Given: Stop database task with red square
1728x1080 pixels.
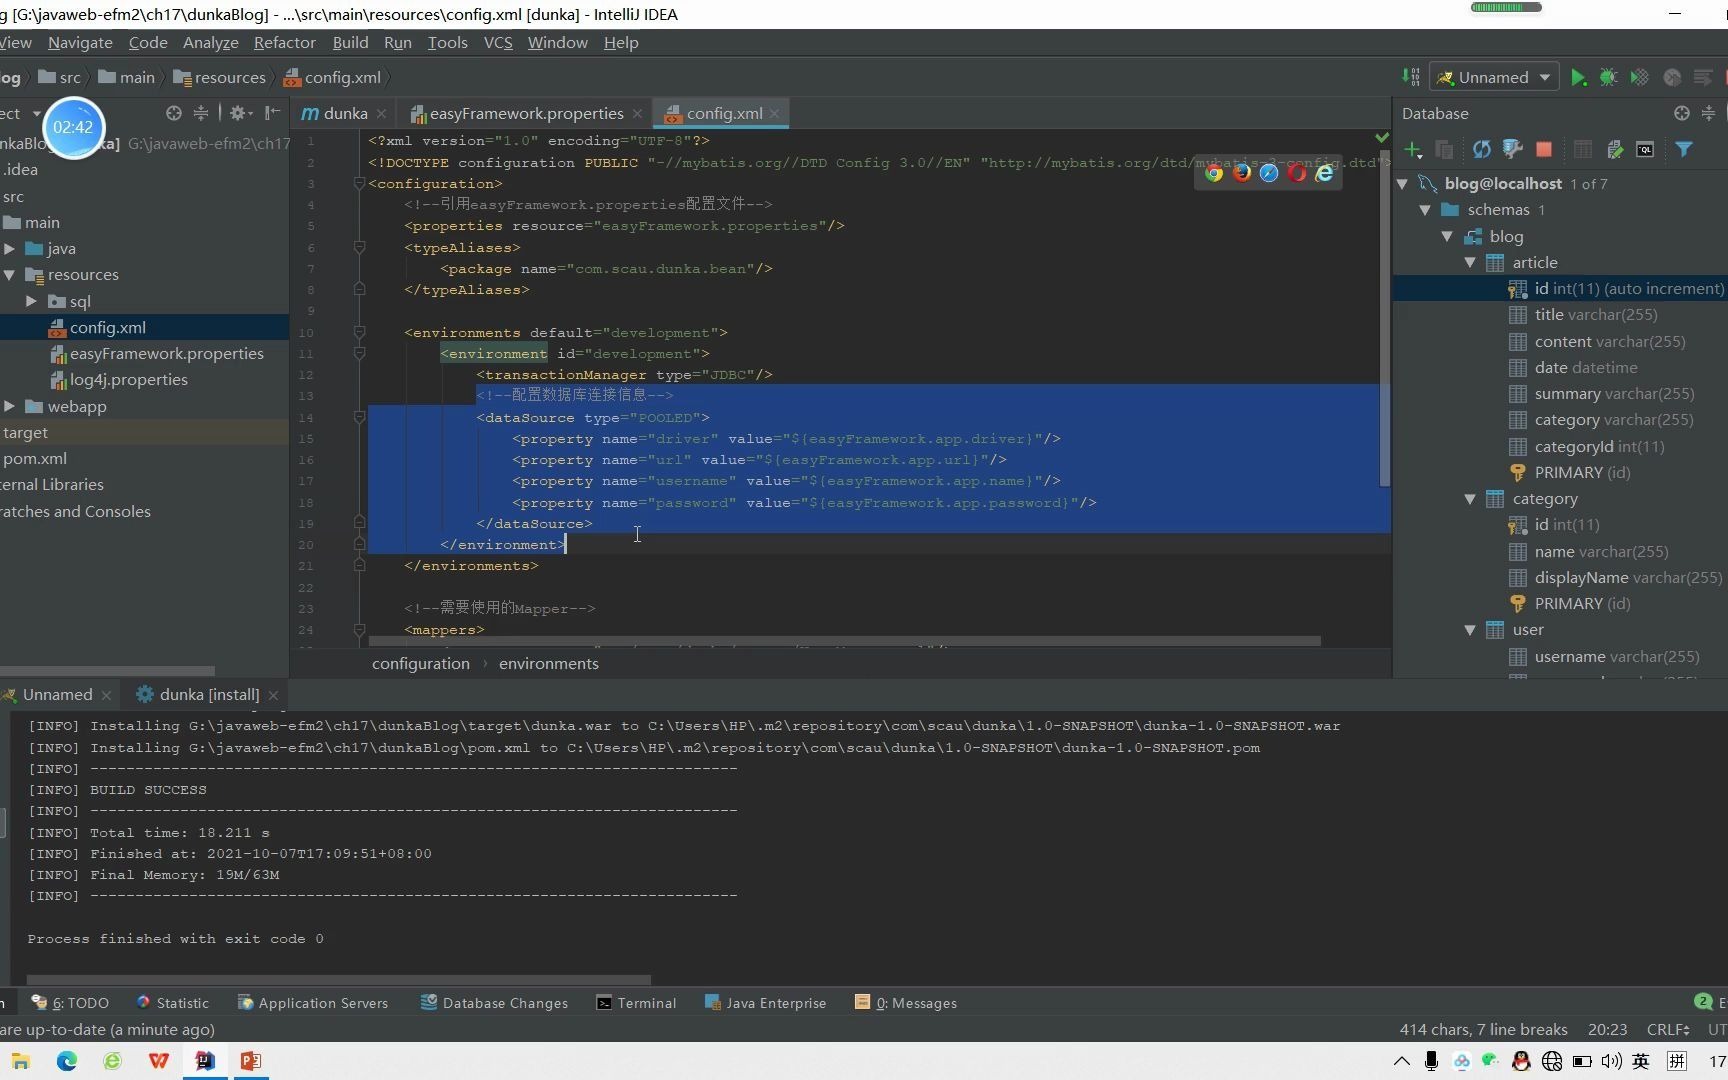Looking at the screenshot, I should coord(1544,150).
